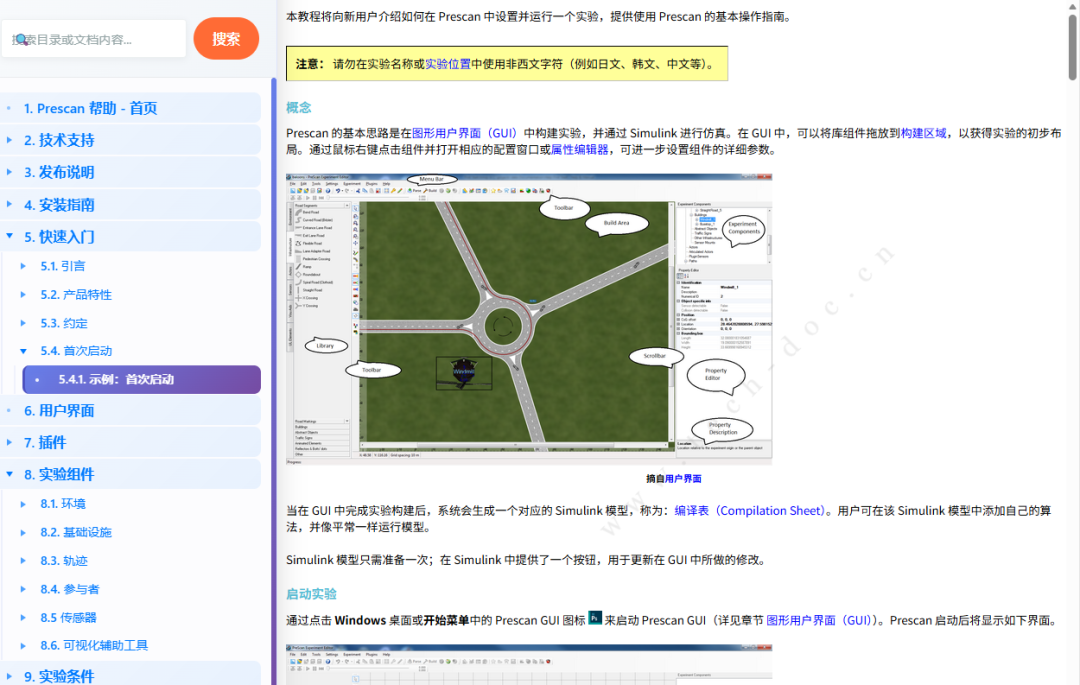Screen dimensions: 1080x685
Task: Expand the 5.1. 引言 subsection arrow
Action: 23,266
